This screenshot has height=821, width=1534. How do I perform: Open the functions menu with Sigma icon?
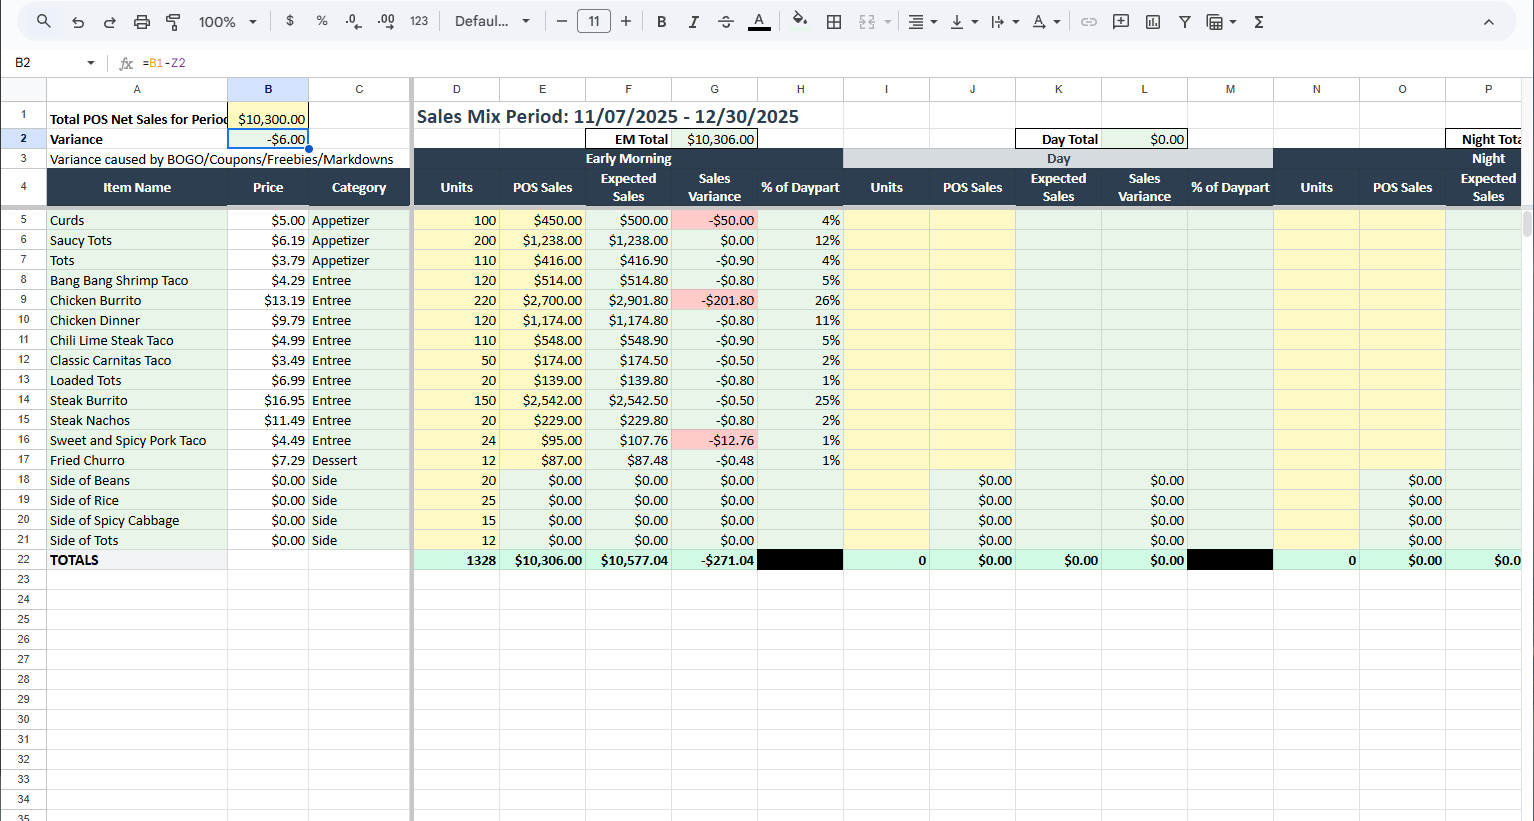tap(1258, 21)
